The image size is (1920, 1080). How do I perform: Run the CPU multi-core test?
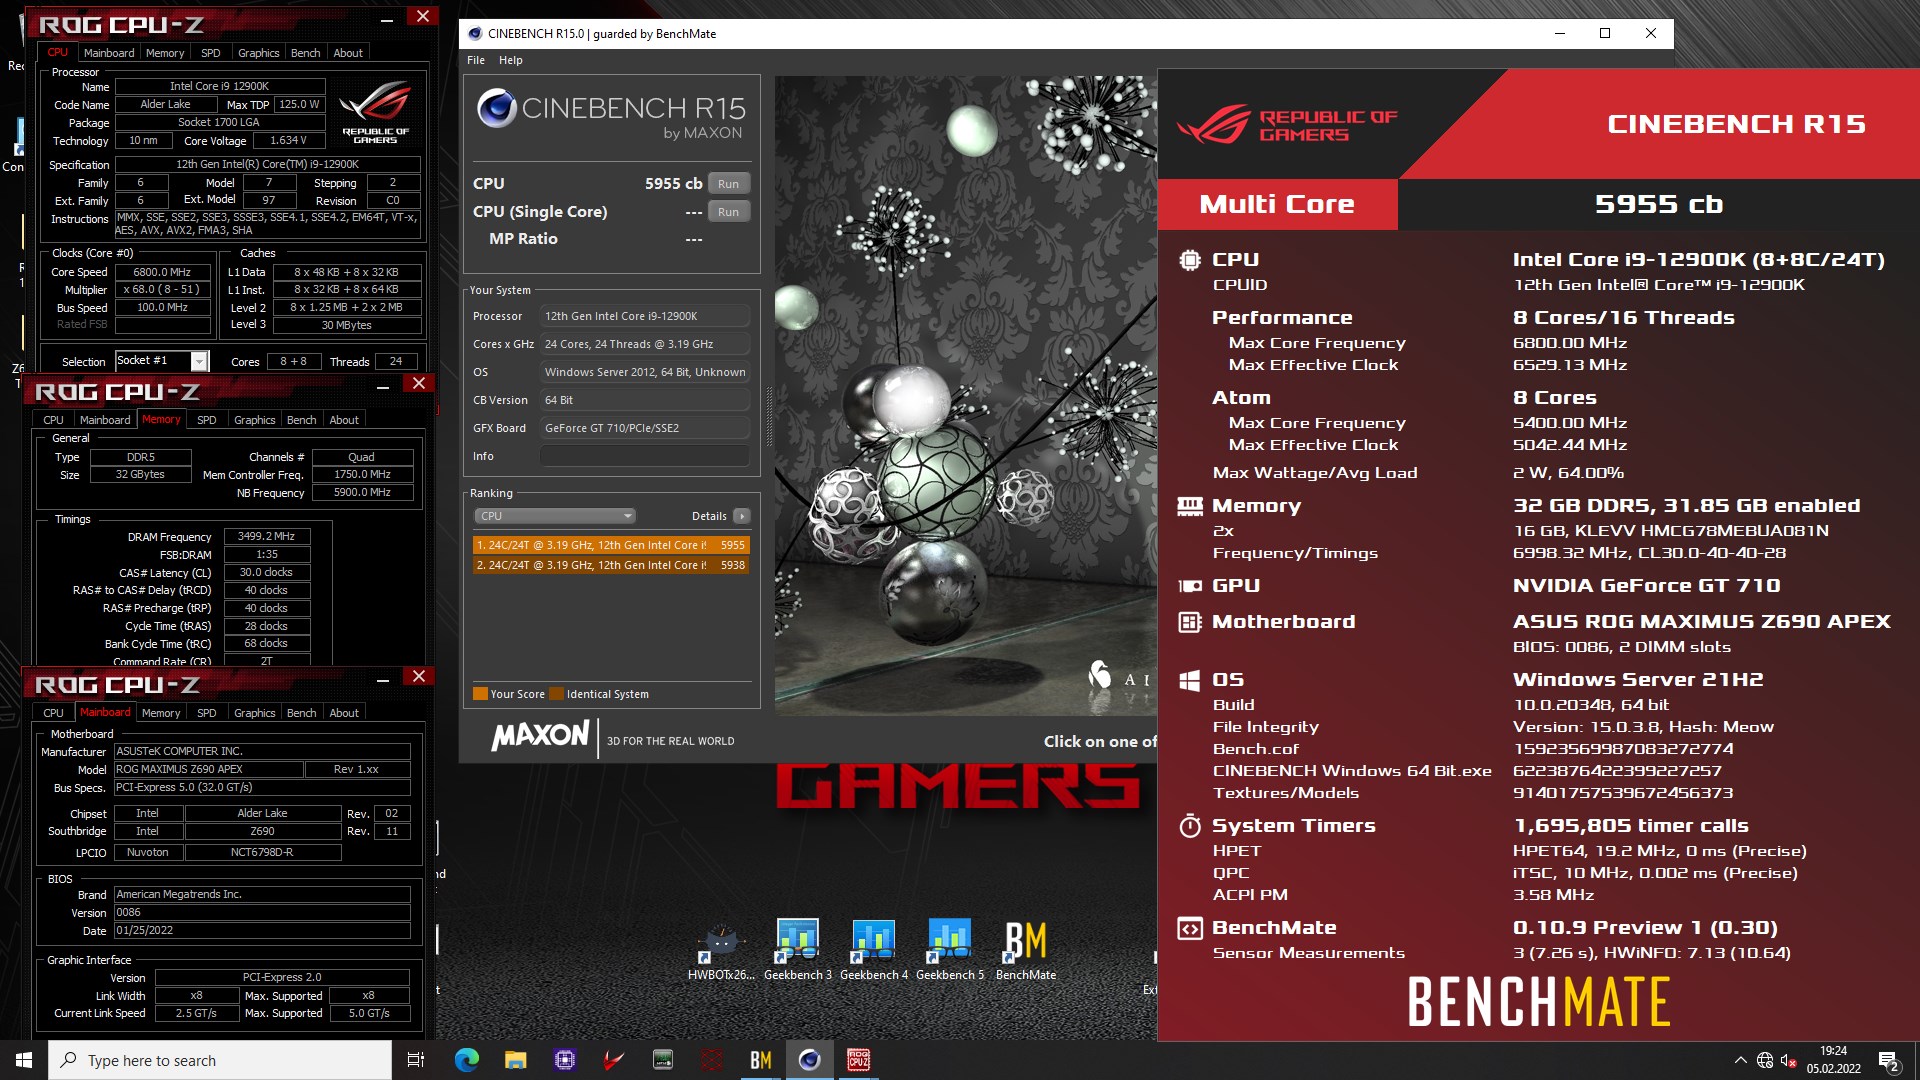coord(728,184)
